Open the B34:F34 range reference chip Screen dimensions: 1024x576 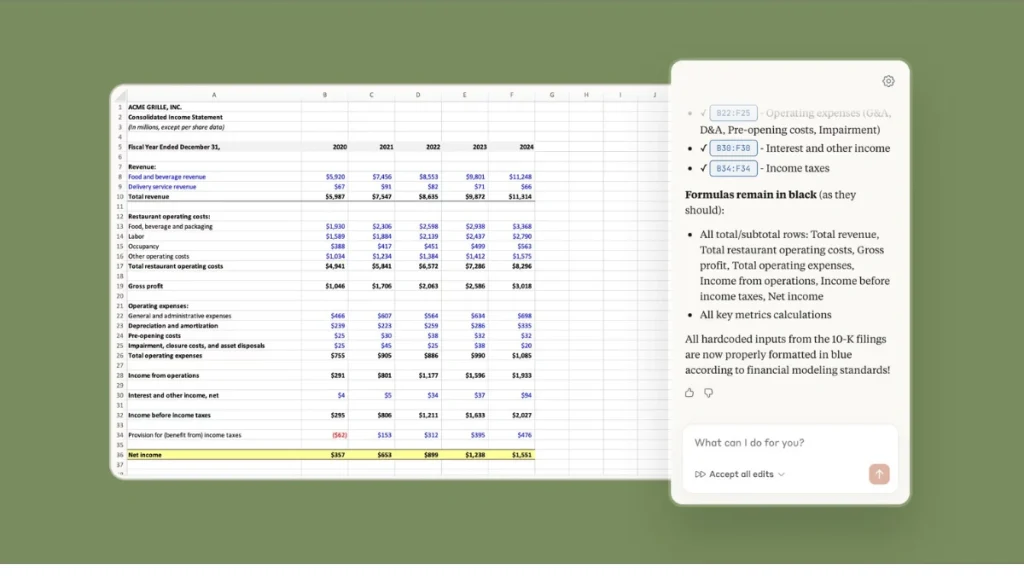coord(733,168)
